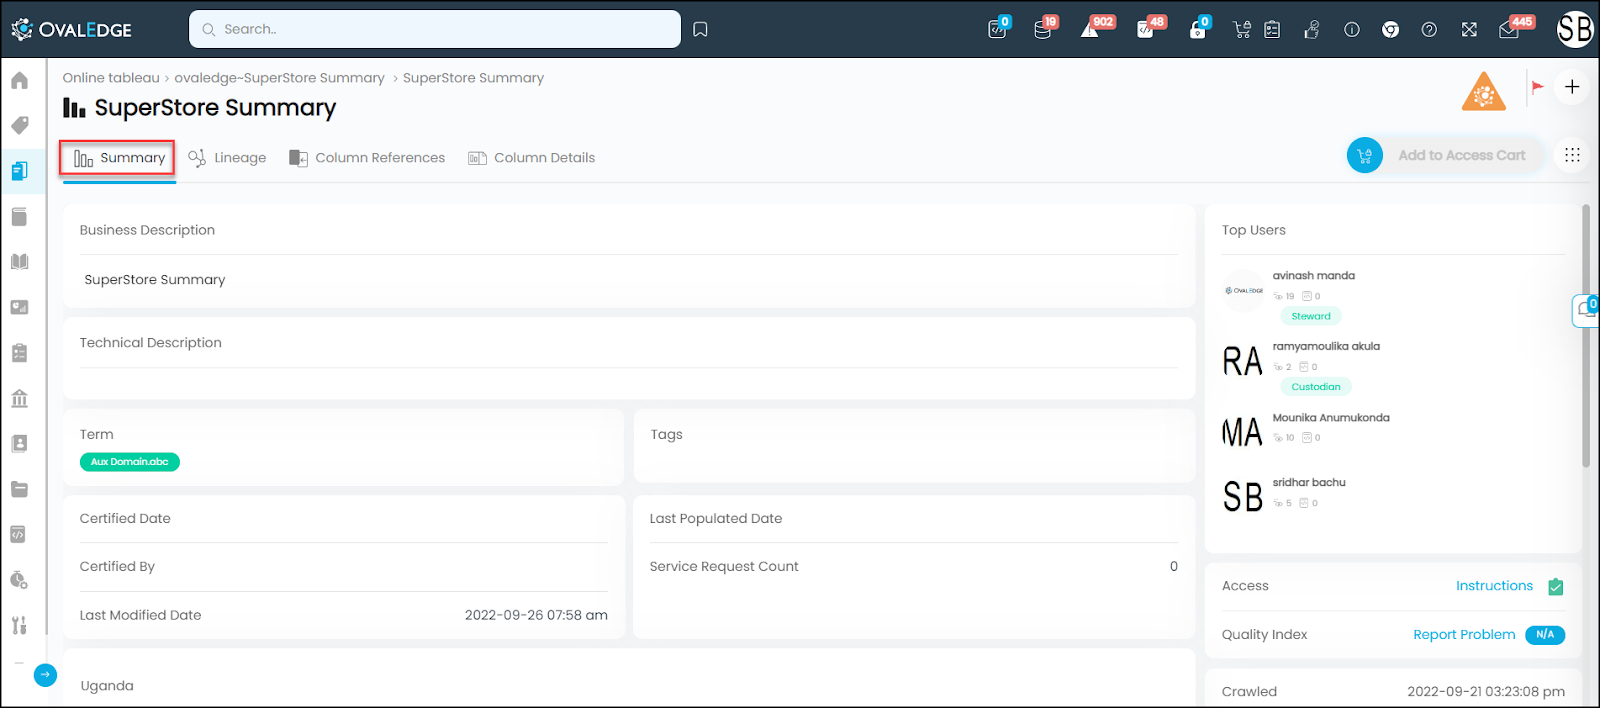
Task: Go to ovaledge-SuperStore Summary breadcrumb
Action: 279,78
